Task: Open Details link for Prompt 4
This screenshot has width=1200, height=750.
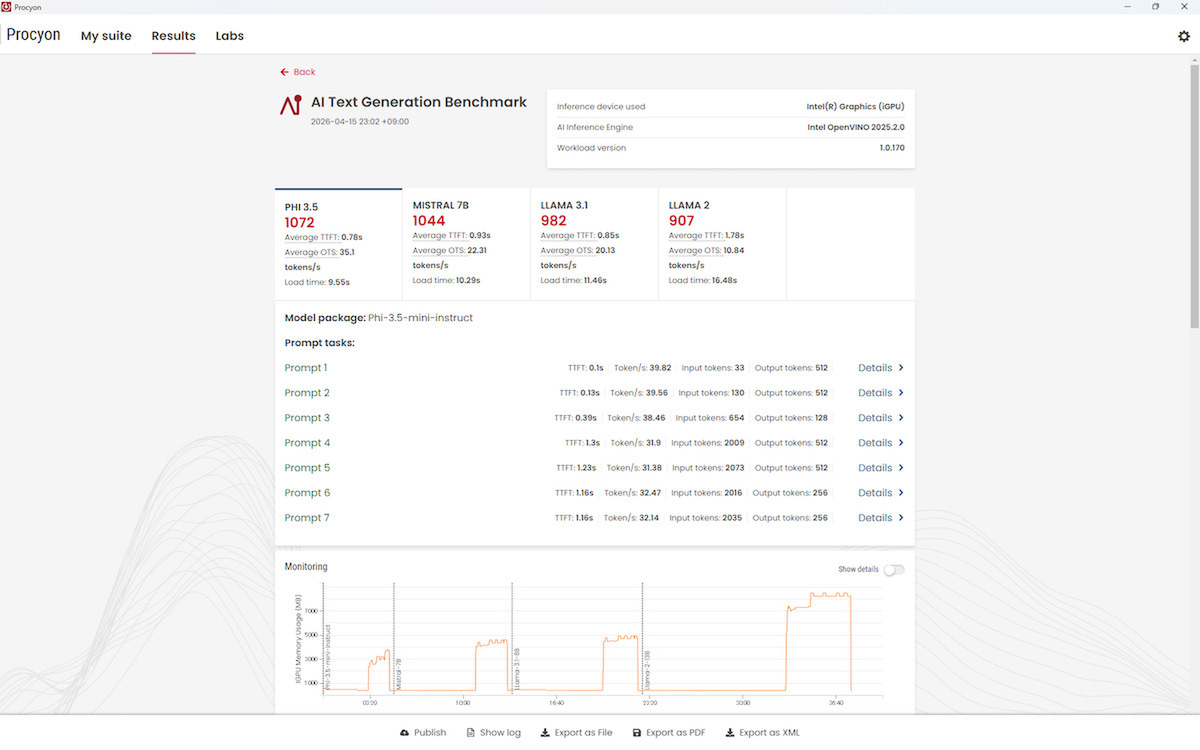Action: (x=875, y=443)
